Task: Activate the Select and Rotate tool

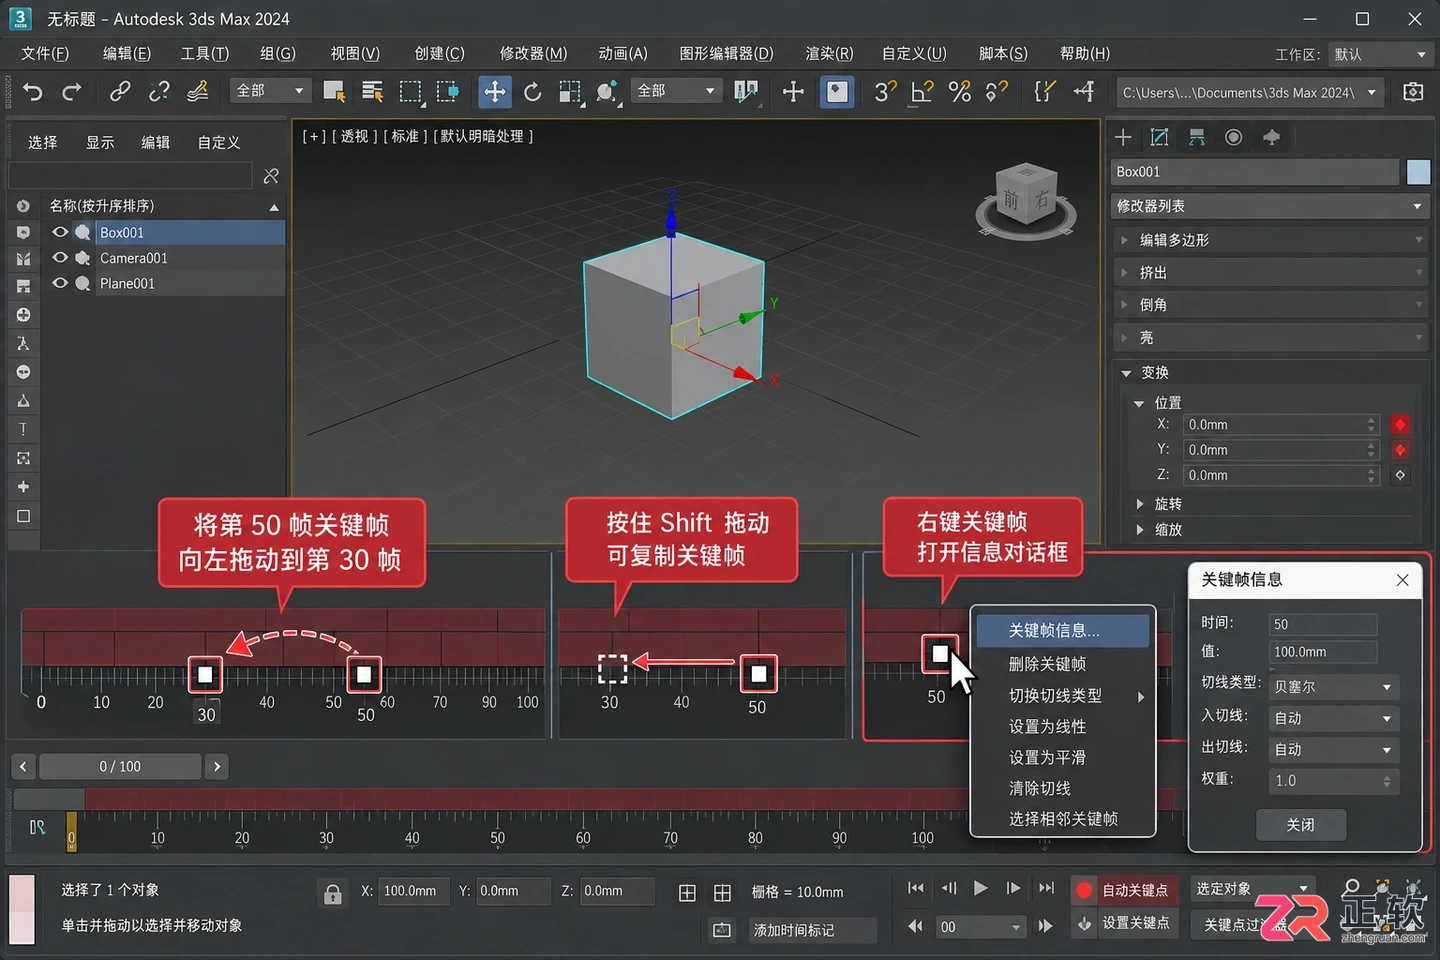Action: (x=532, y=92)
